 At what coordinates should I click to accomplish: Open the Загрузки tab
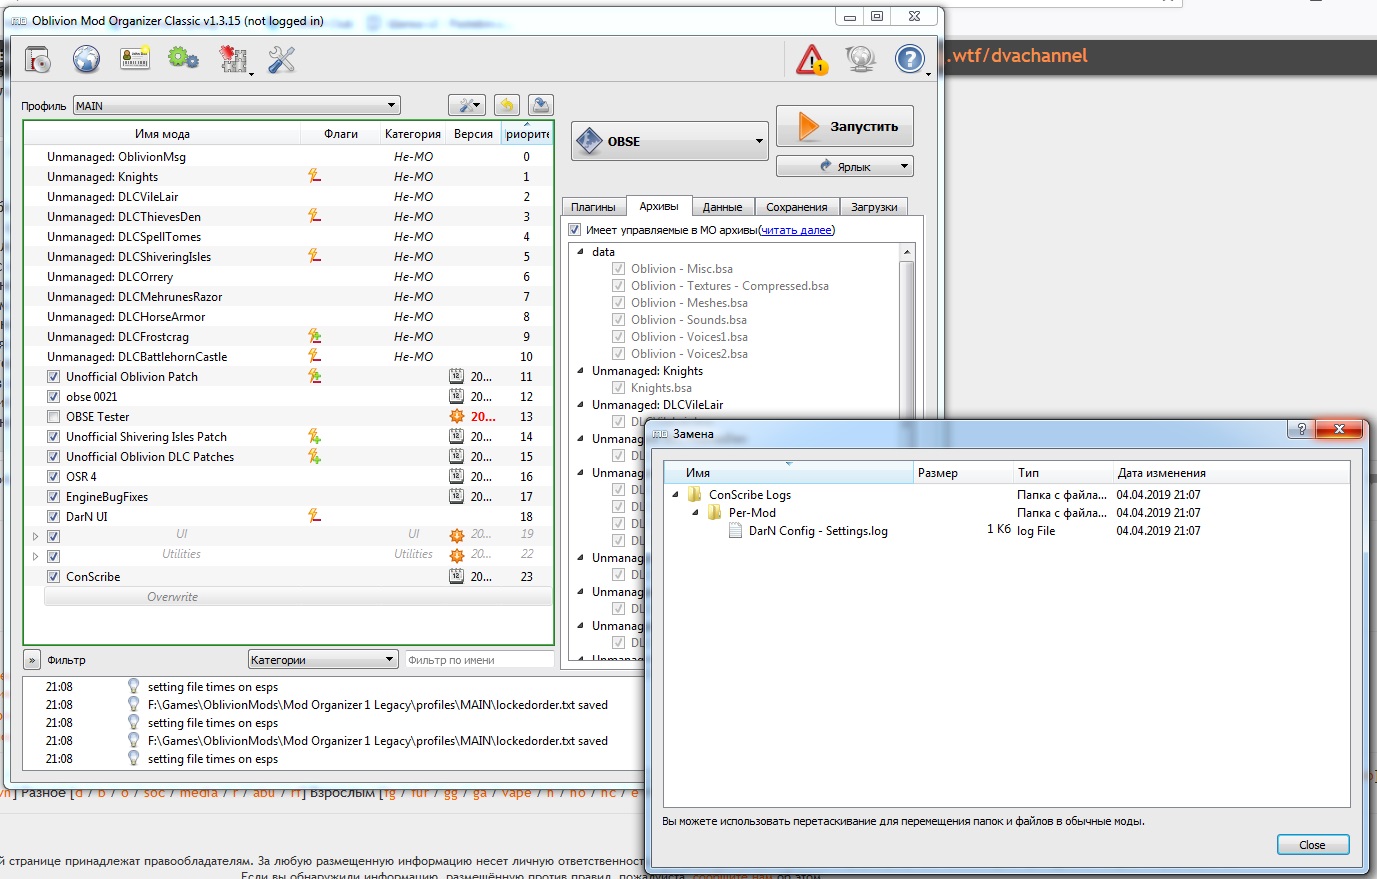pos(874,207)
